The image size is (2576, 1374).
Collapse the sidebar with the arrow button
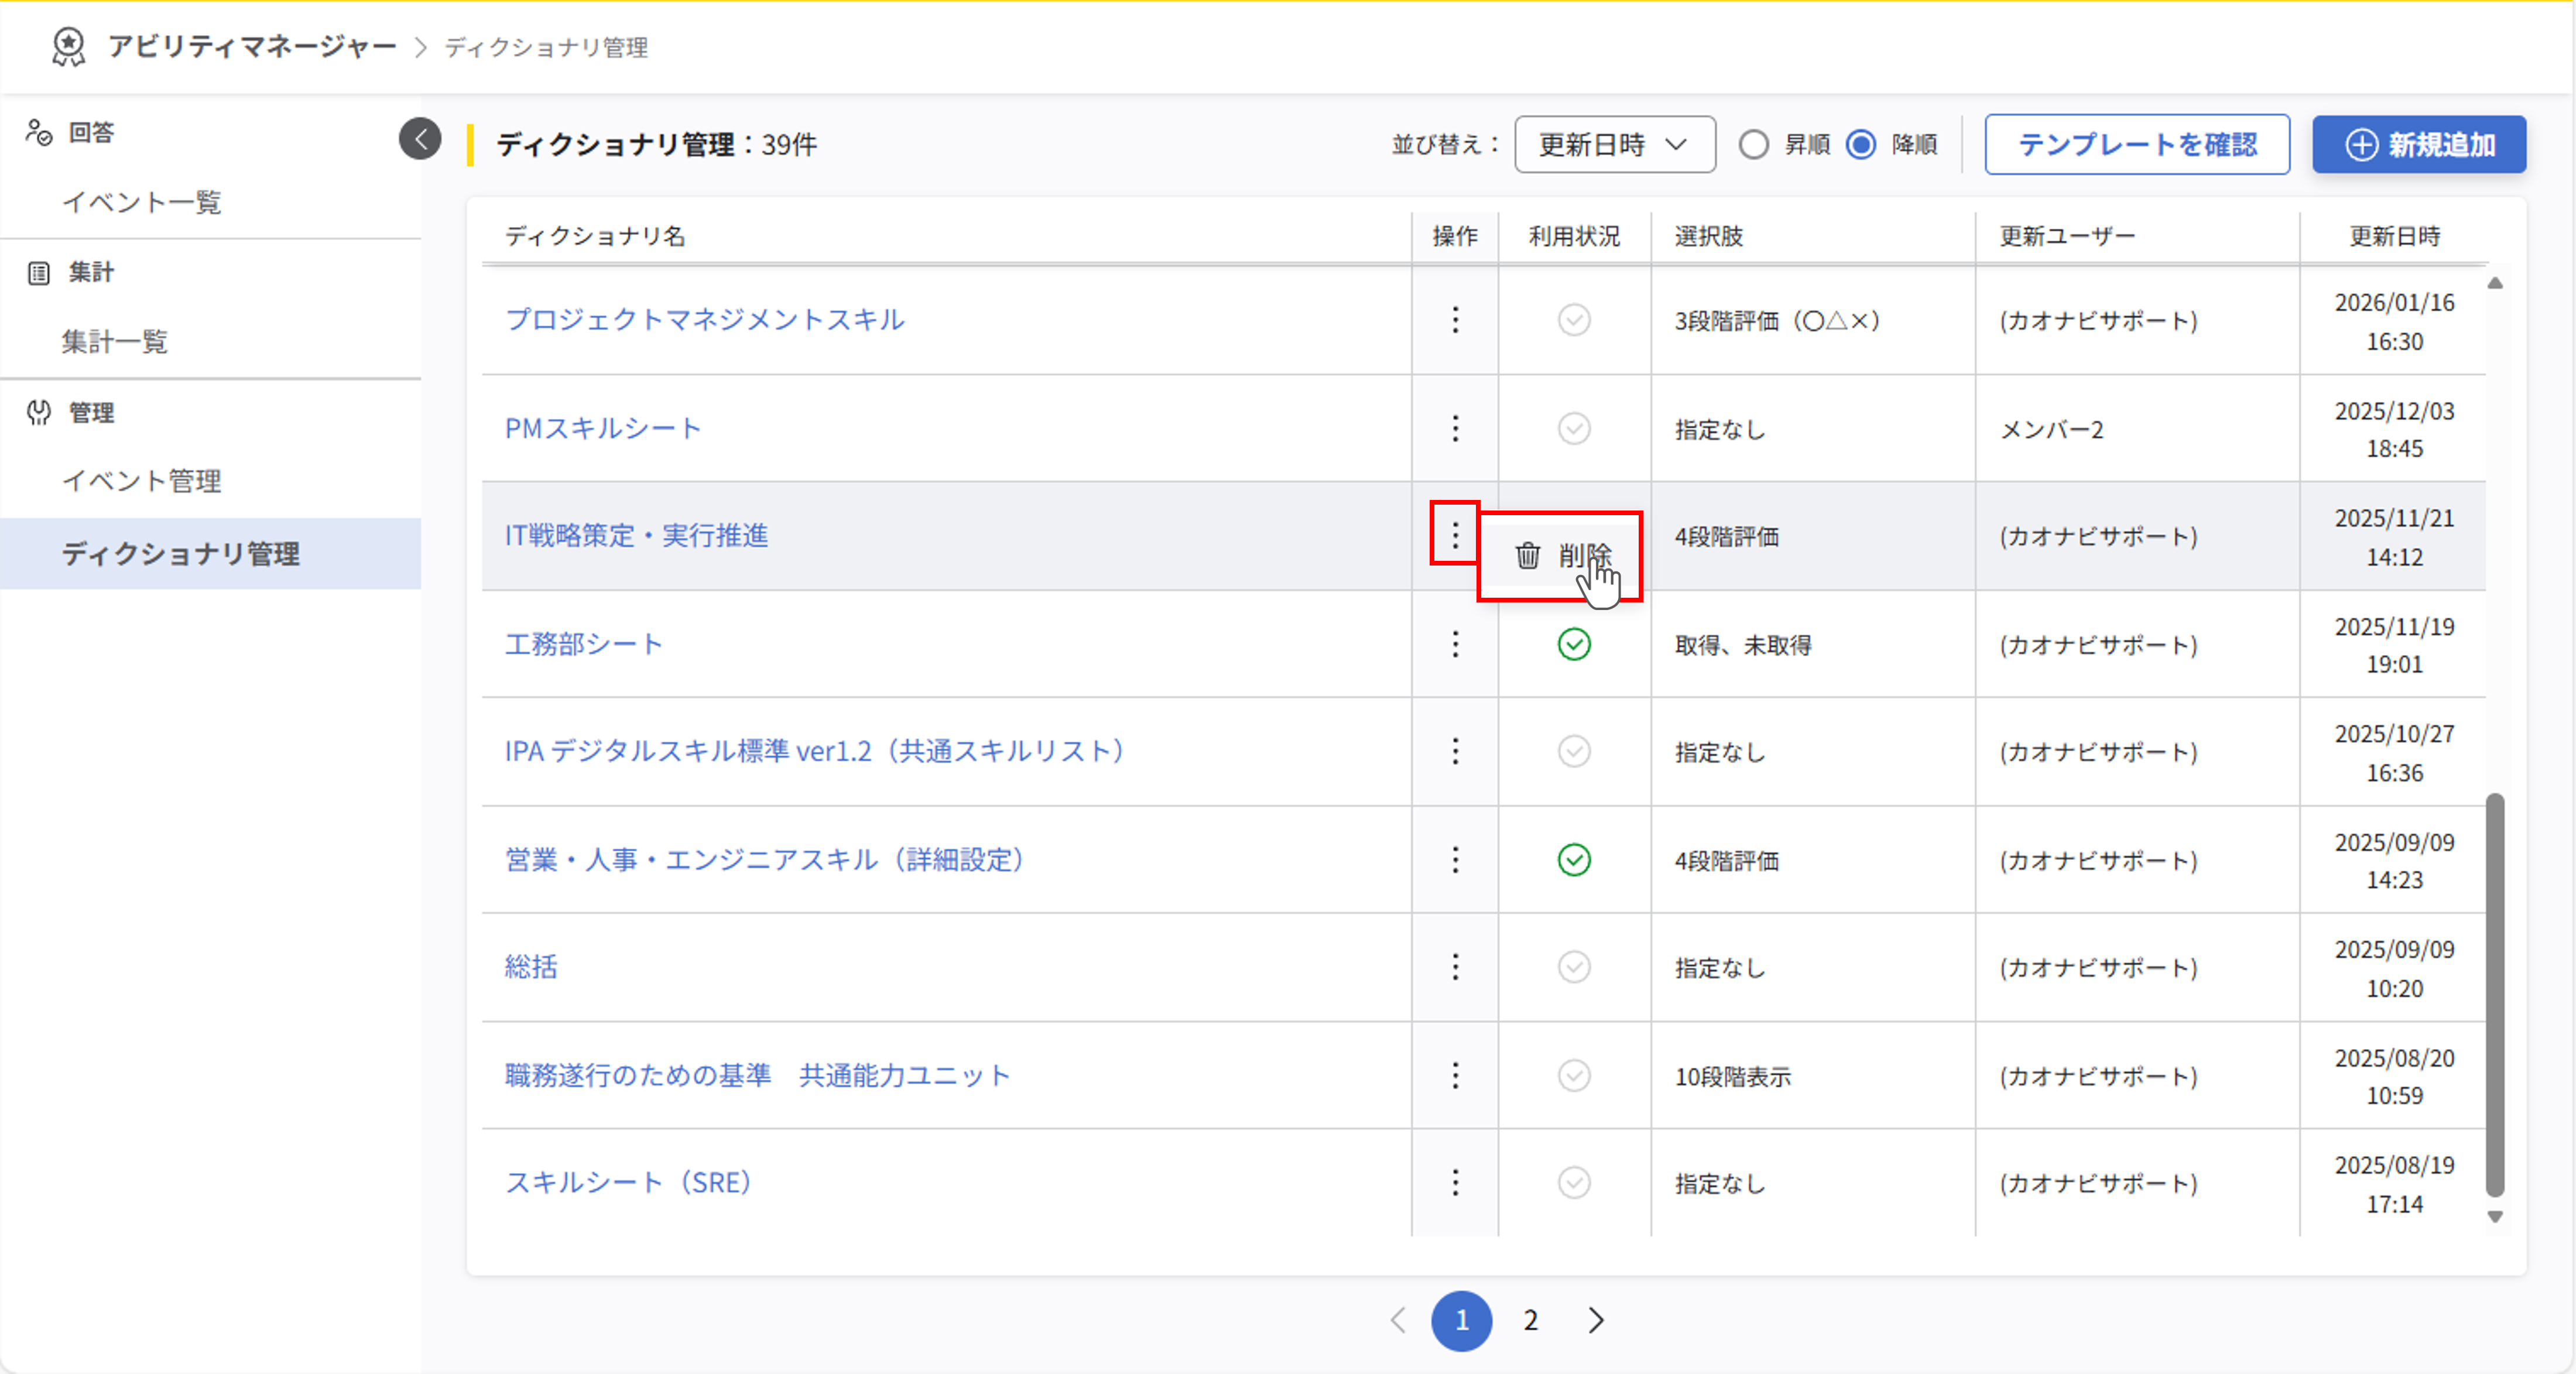point(420,139)
